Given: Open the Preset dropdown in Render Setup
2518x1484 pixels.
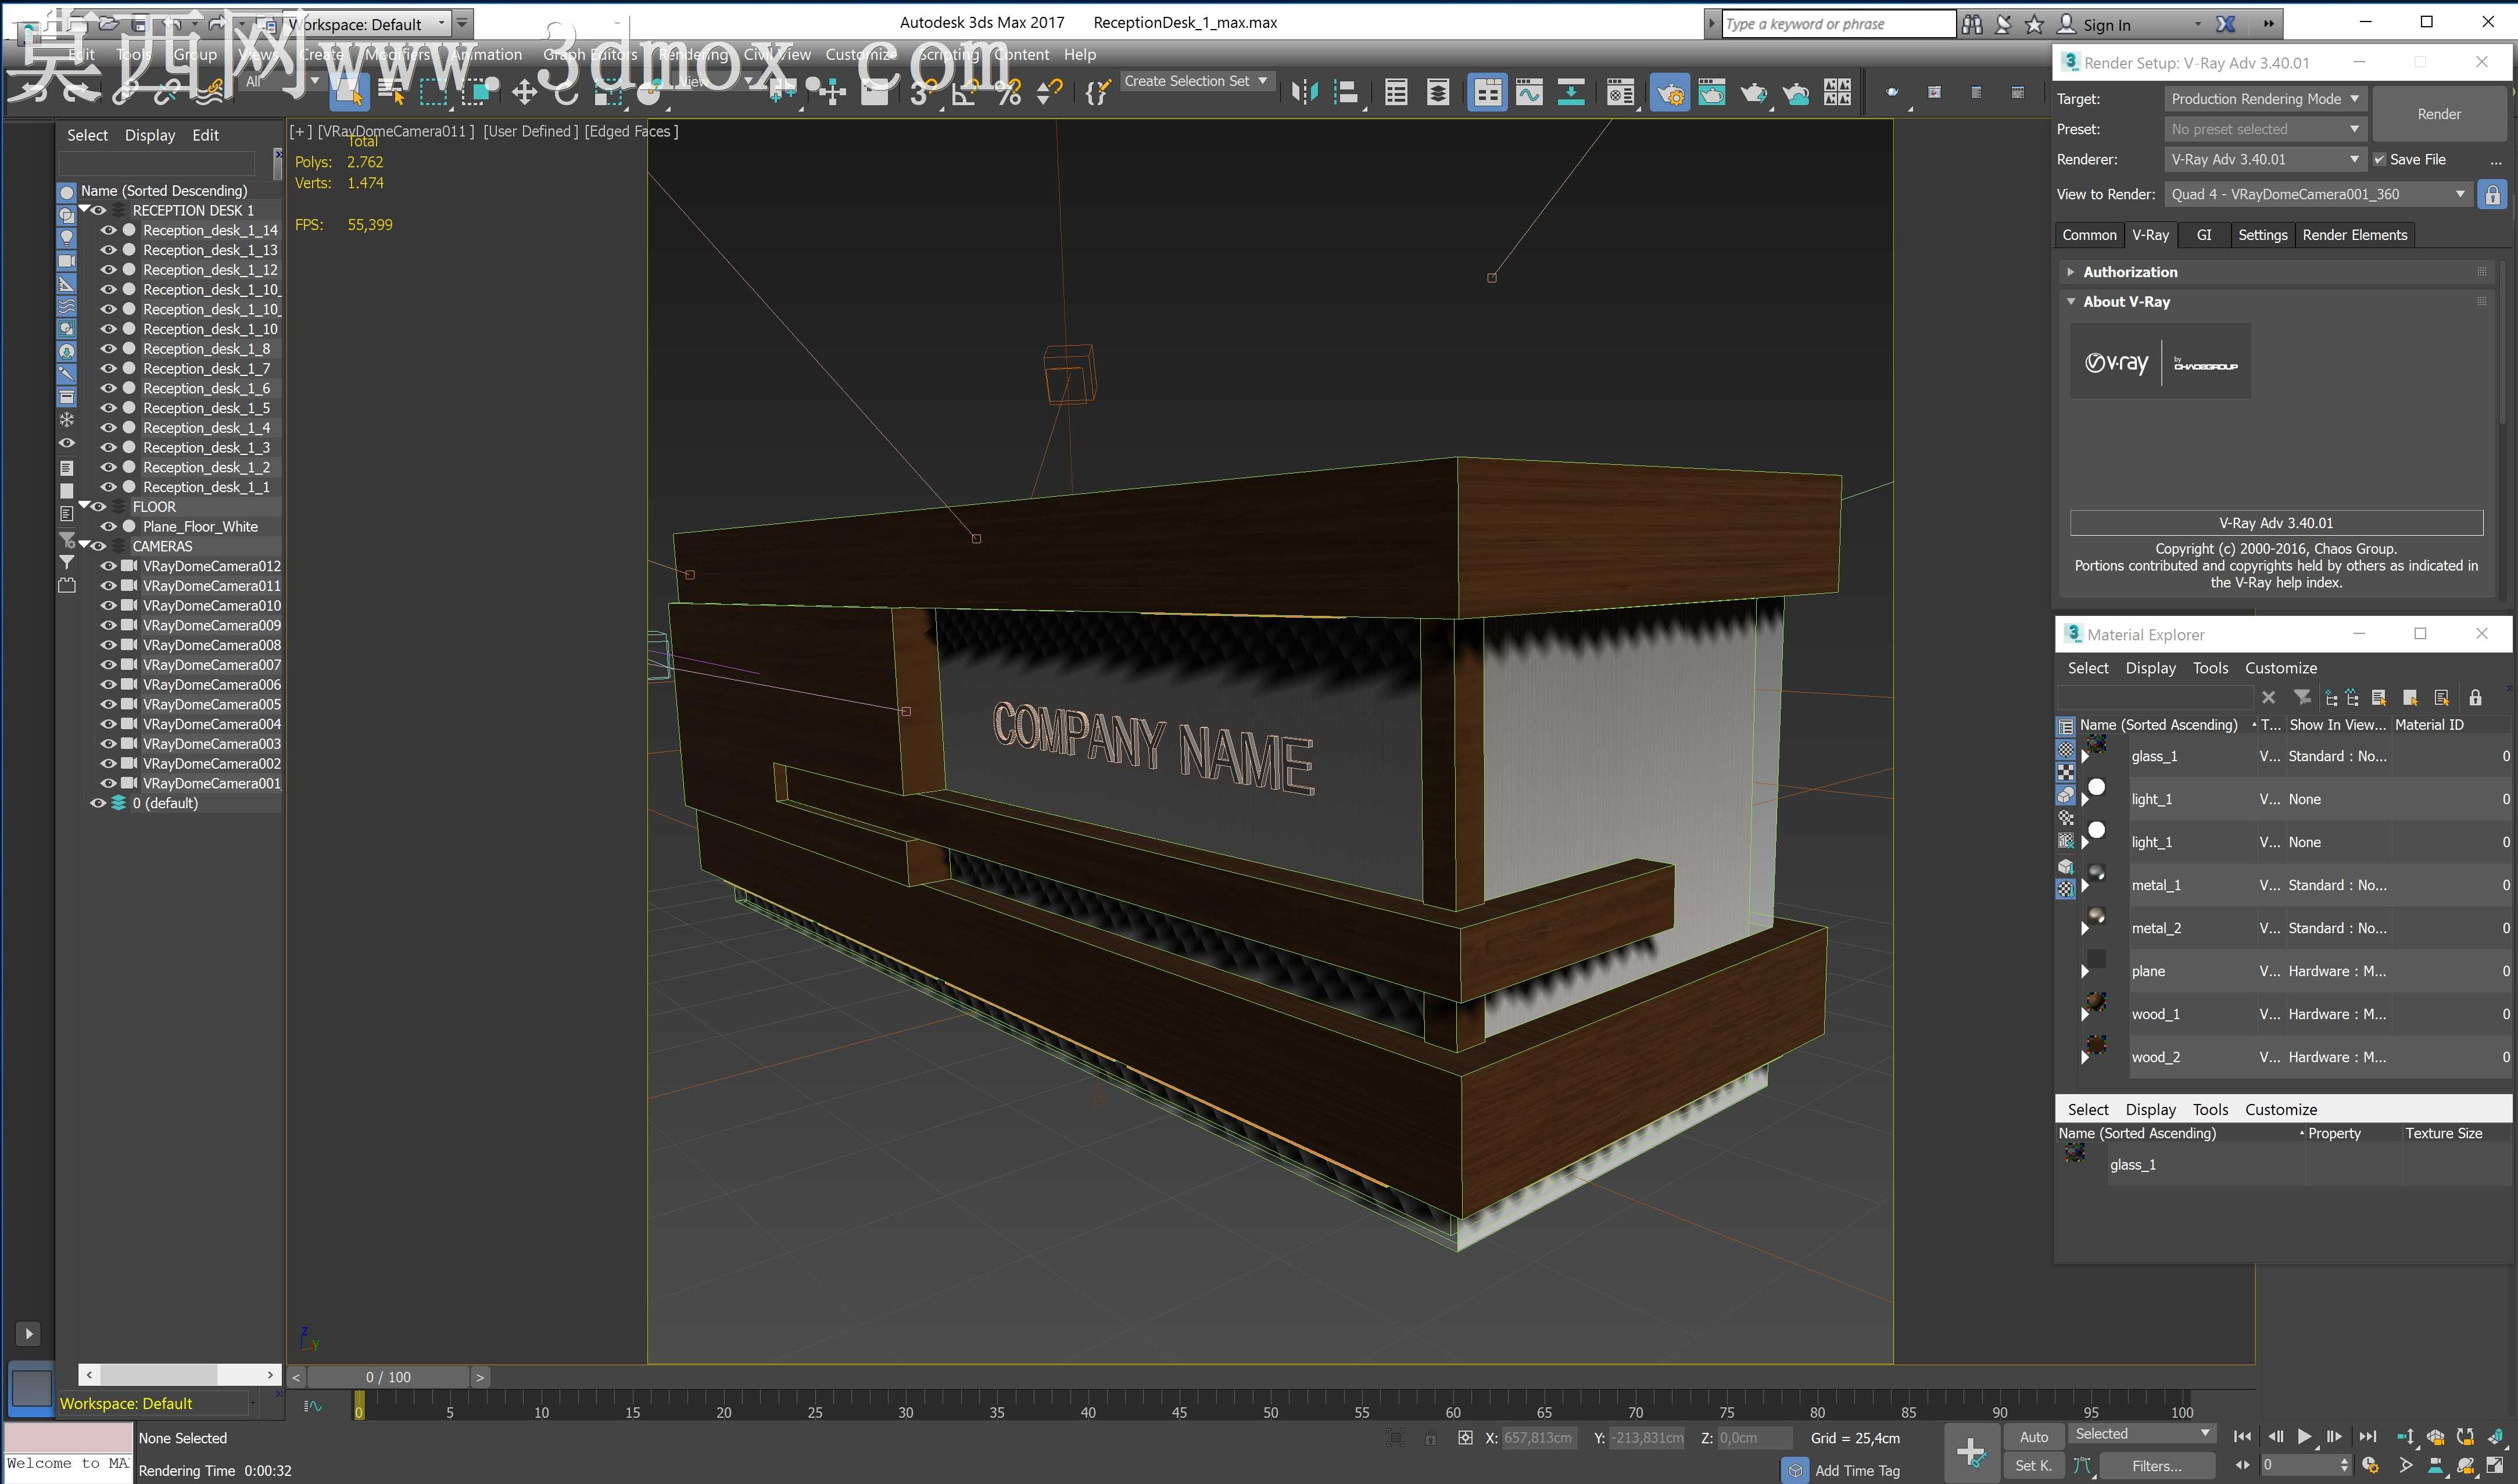Looking at the screenshot, I should click(x=2265, y=129).
